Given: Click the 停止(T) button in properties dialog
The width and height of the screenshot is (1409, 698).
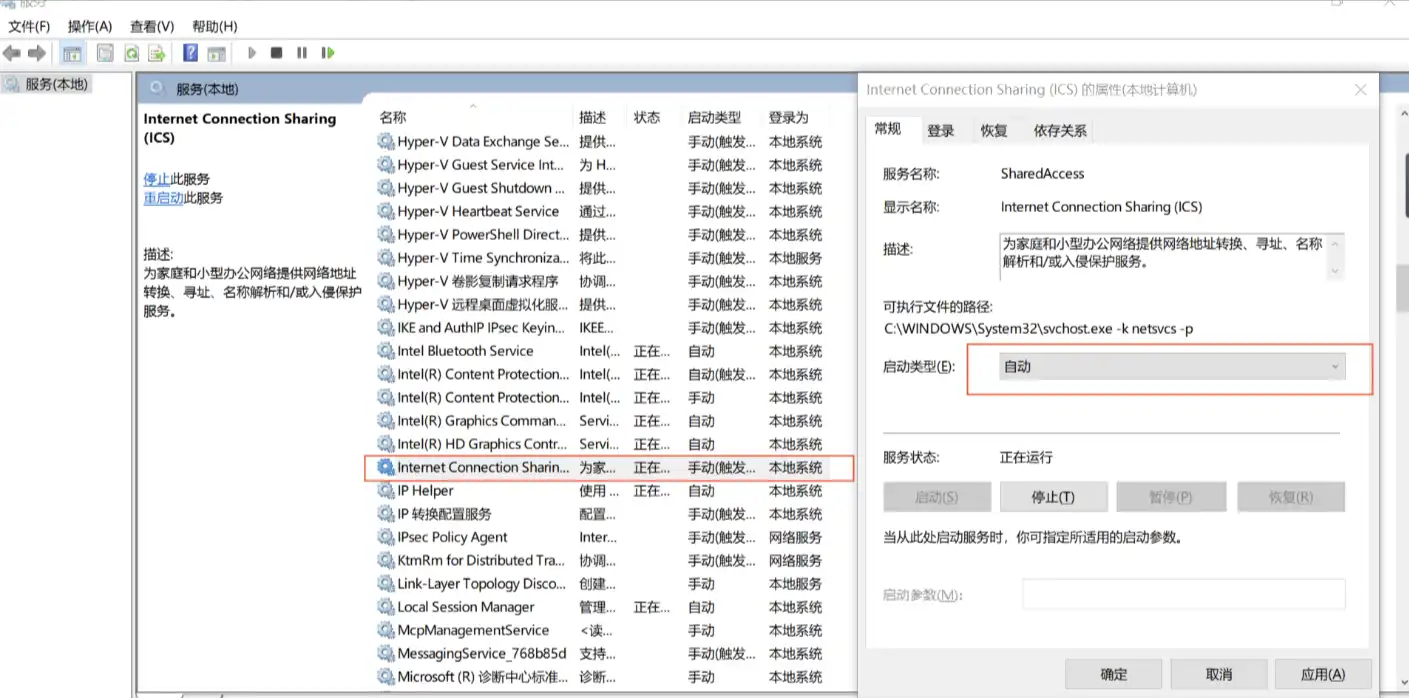Looking at the screenshot, I should click(1053, 497).
